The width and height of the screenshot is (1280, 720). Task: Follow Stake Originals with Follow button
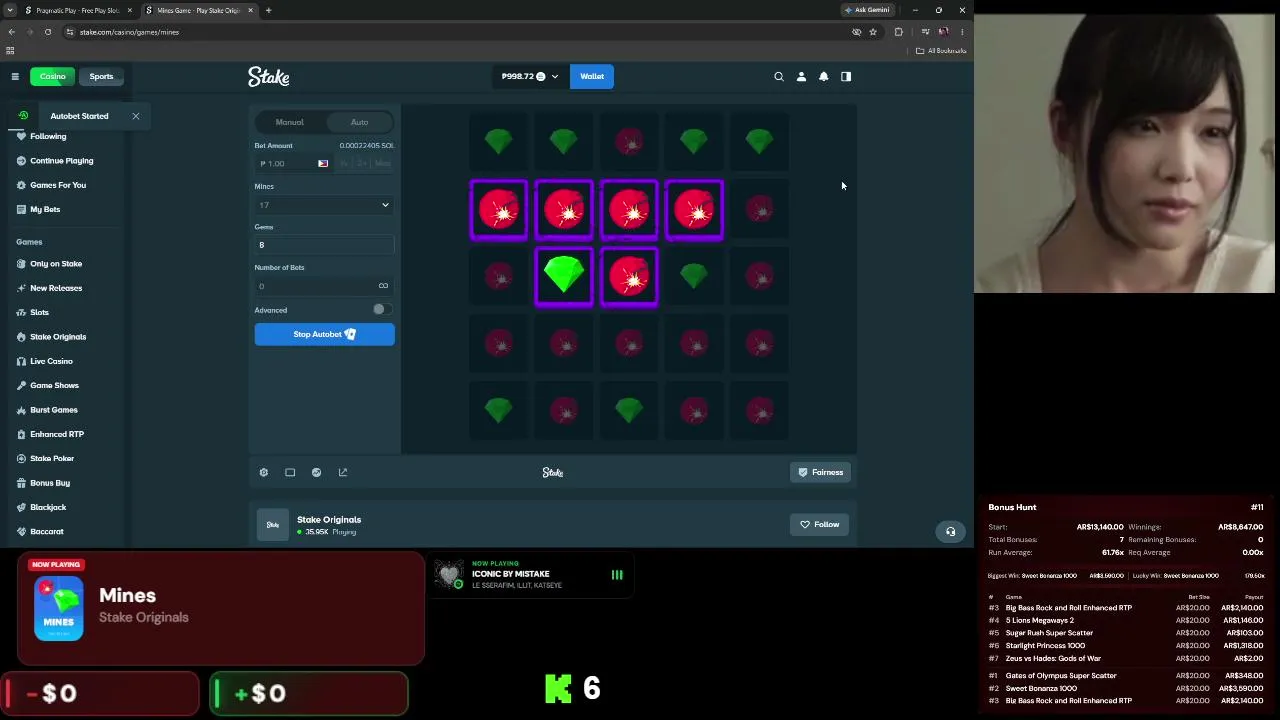tap(819, 524)
